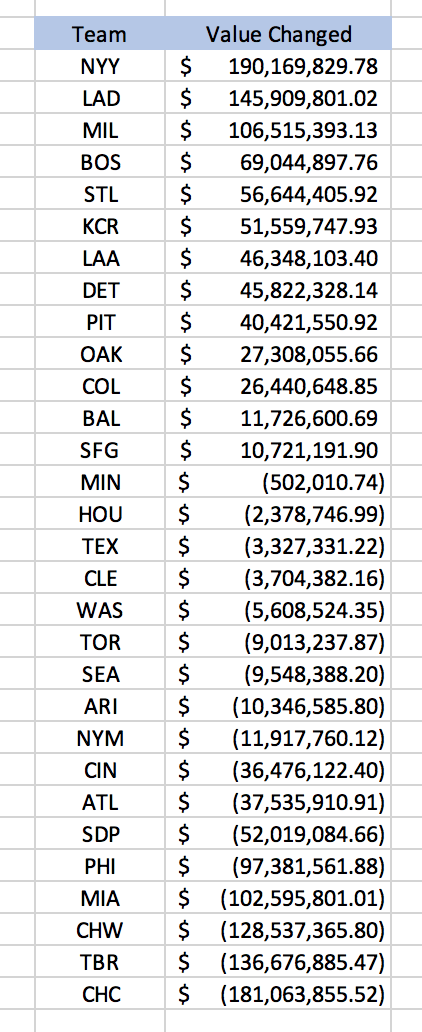Select DET value 45,822,328.14
The width and height of the screenshot is (422, 1032).
coord(278,290)
